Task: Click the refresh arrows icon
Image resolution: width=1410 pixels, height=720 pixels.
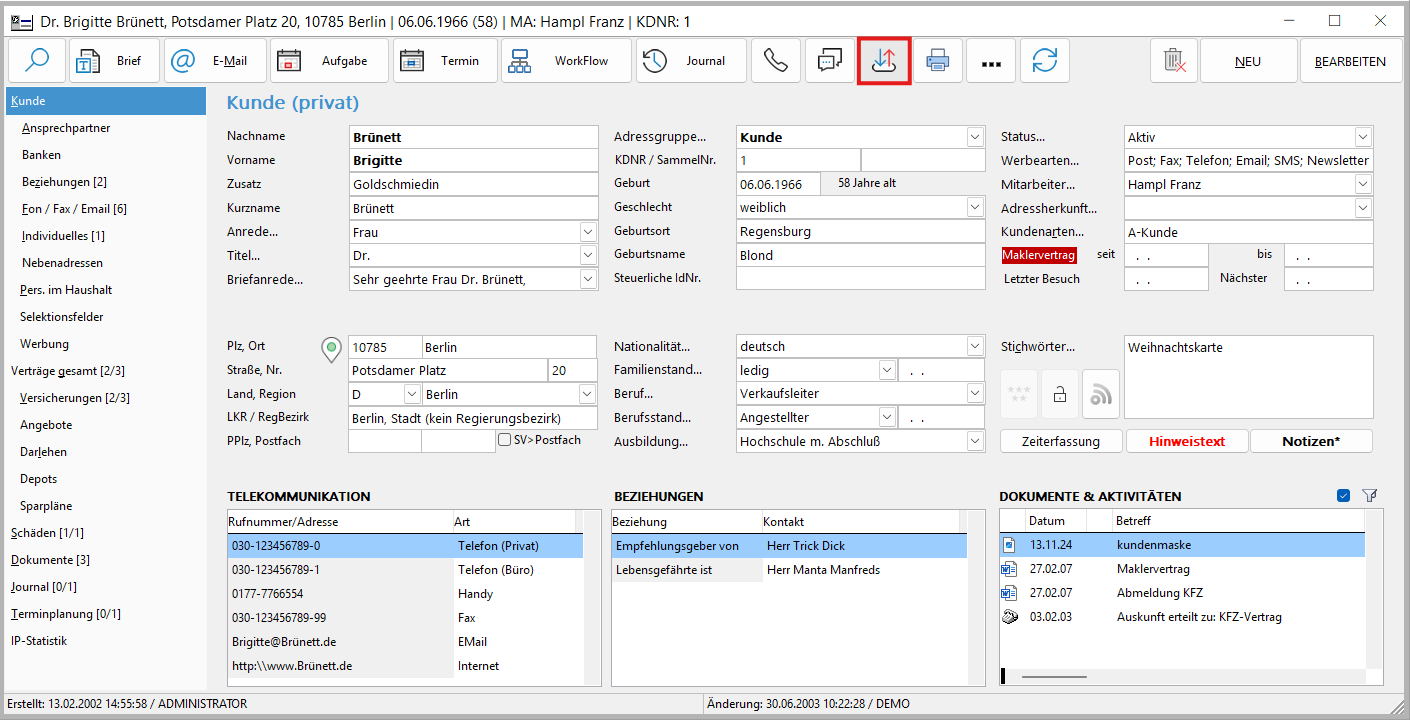Action: point(1045,61)
